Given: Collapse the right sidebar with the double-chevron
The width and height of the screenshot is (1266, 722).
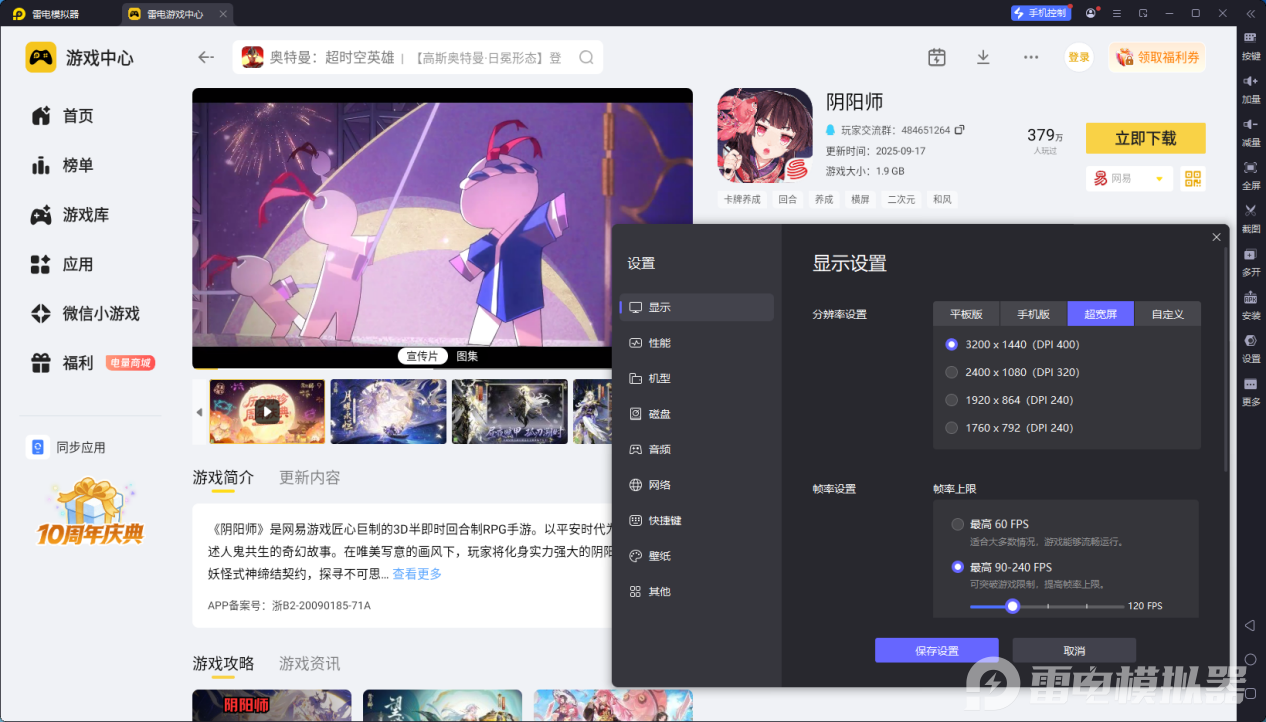Looking at the screenshot, I should coord(1250,13).
